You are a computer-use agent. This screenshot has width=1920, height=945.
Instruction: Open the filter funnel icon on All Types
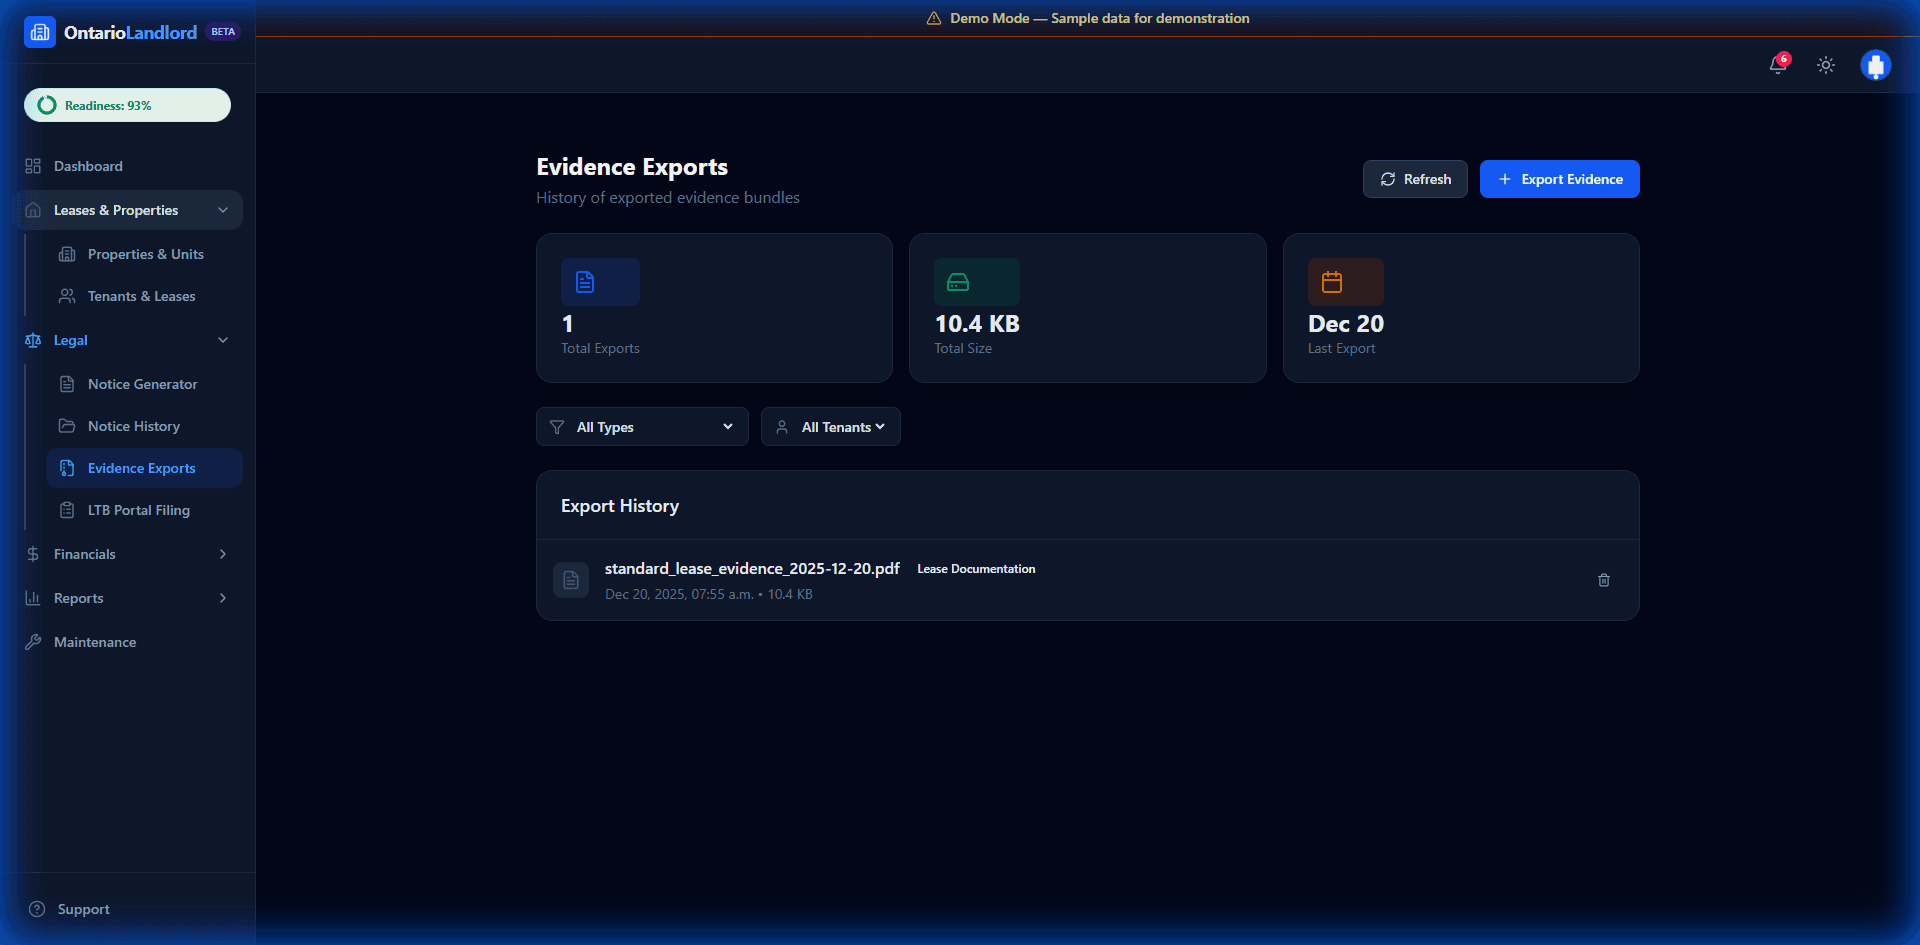(558, 427)
